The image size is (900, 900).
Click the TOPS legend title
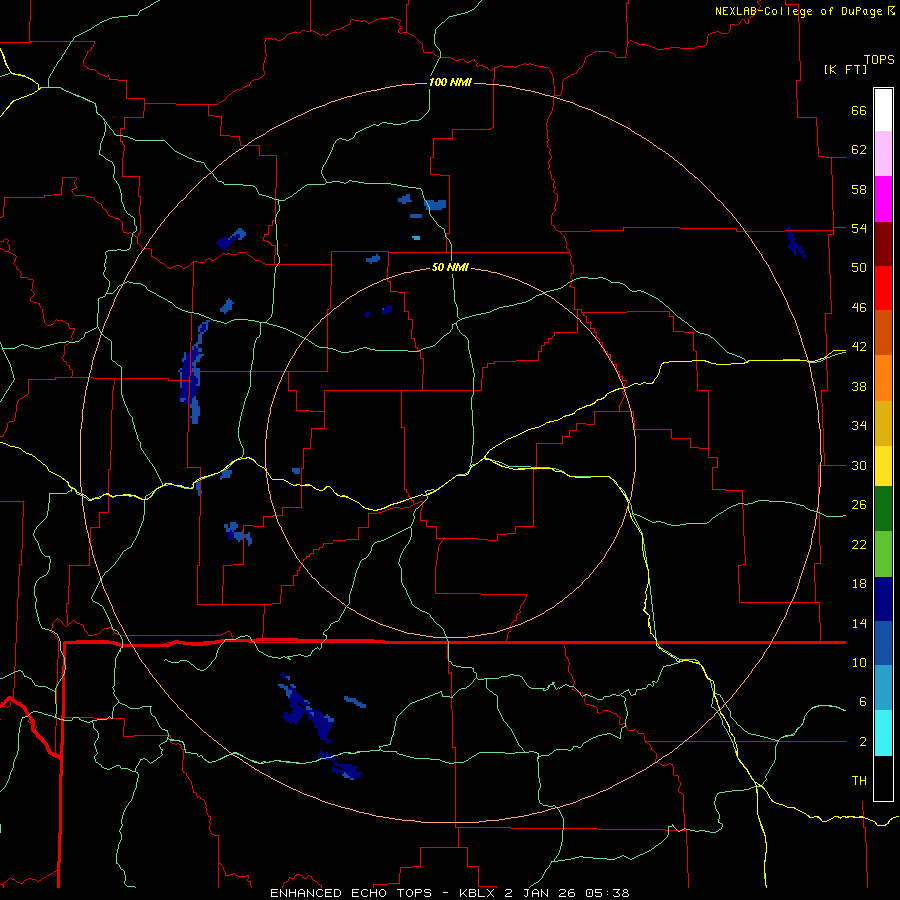[x=879, y=59]
